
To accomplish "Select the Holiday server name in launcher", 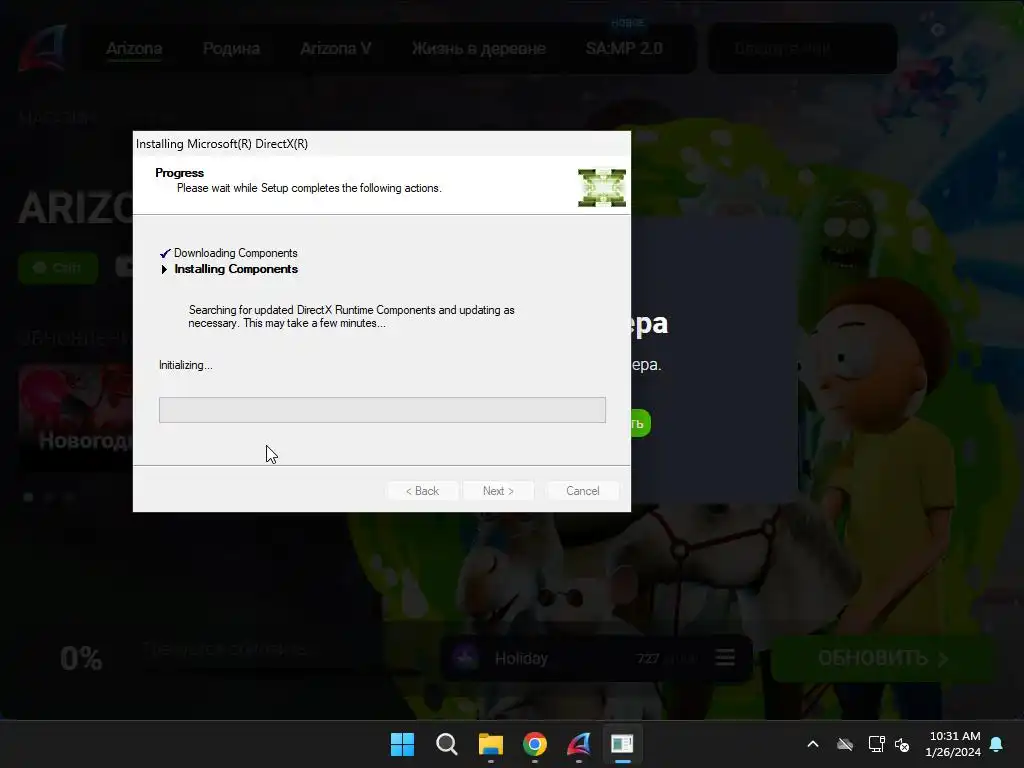I will pos(521,658).
